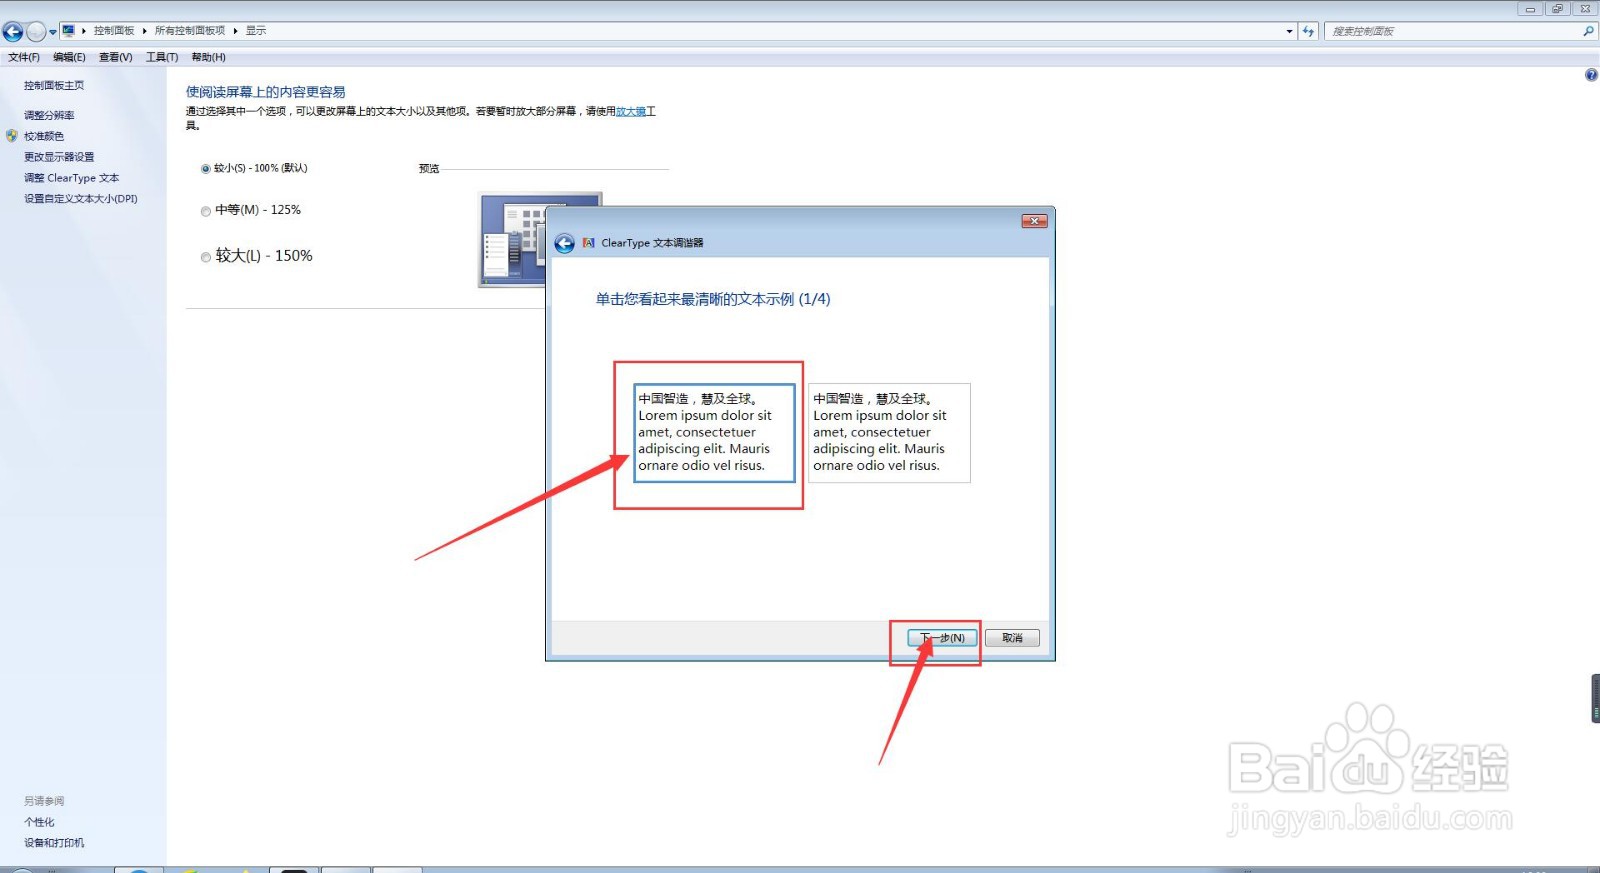Viewport: 1600px width, 873px height.
Task: Open 调整分辨率 sidebar link
Action: tap(49, 116)
